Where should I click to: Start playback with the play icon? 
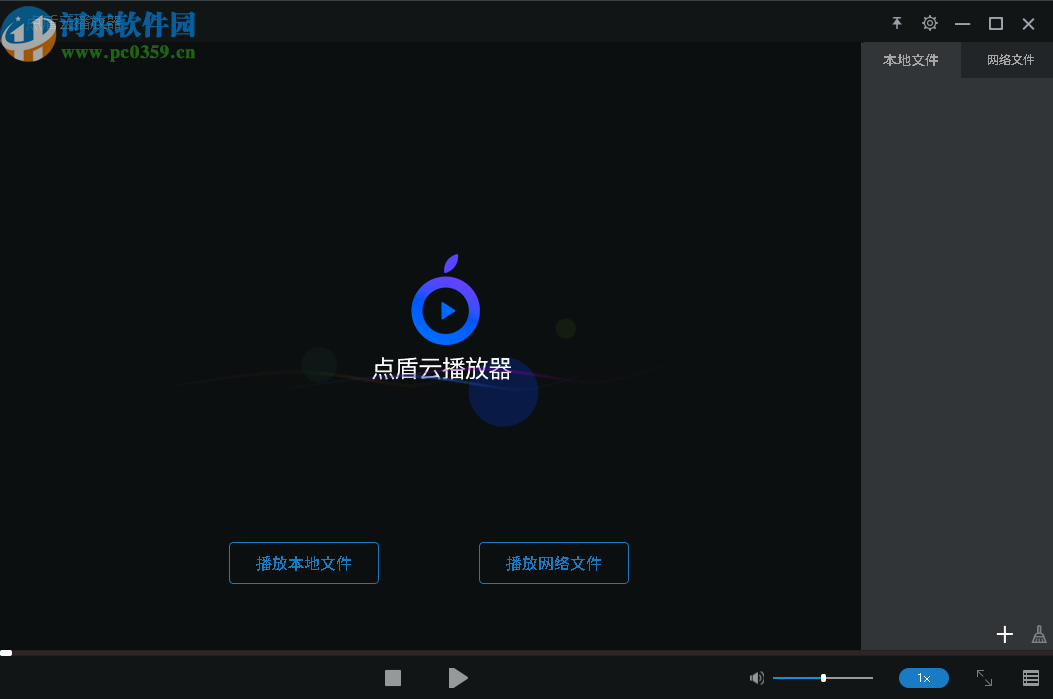(x=458, y=678)
